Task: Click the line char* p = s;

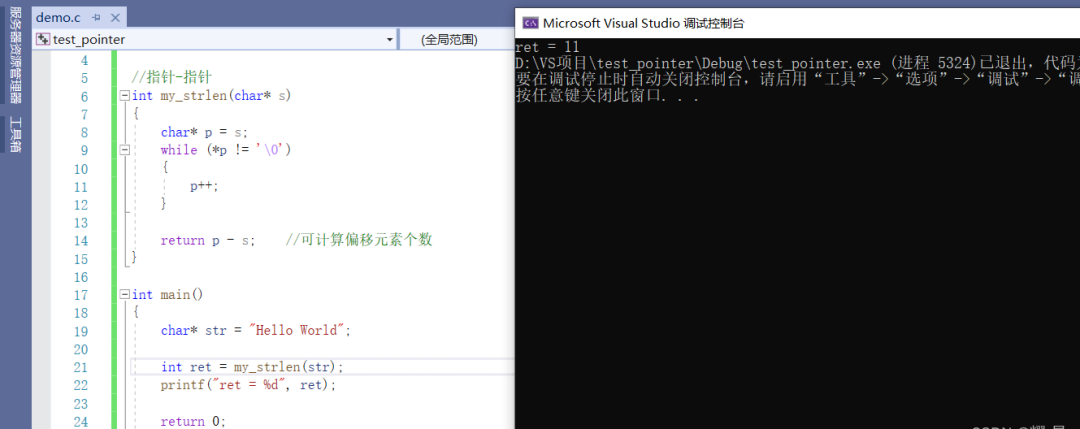Action: (204, 132)
